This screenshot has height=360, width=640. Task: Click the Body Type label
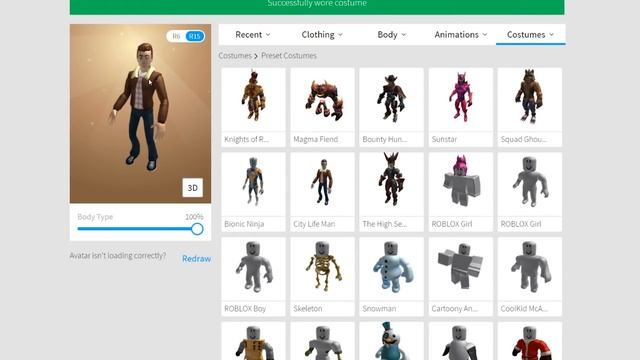click(95, 217)
